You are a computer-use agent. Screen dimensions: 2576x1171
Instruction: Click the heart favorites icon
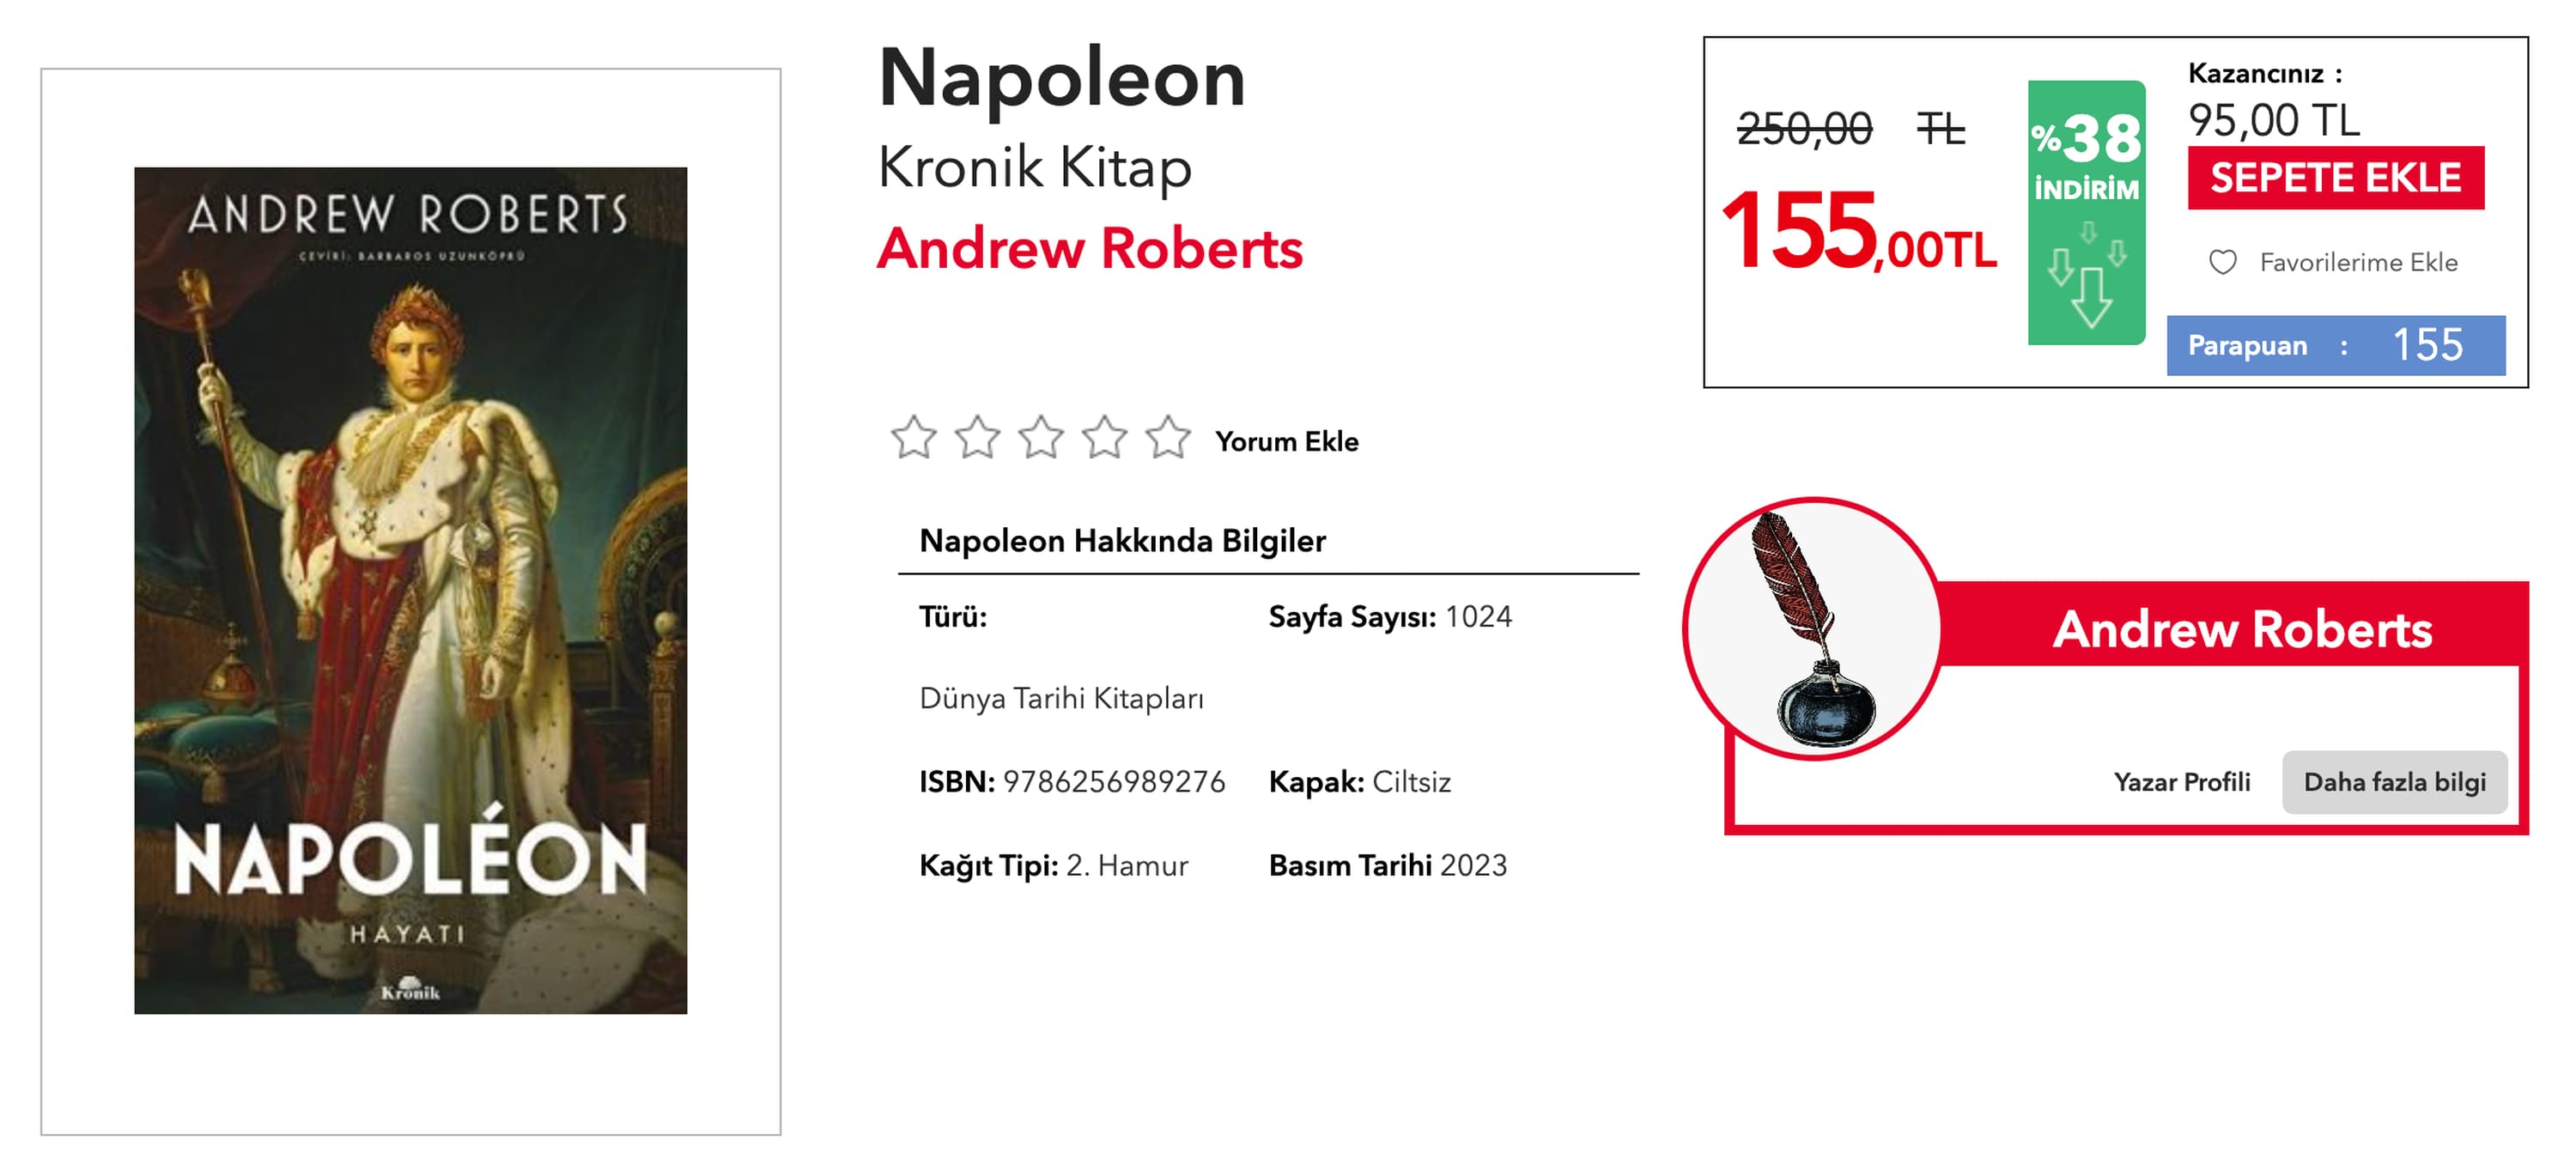point(2222,263)
